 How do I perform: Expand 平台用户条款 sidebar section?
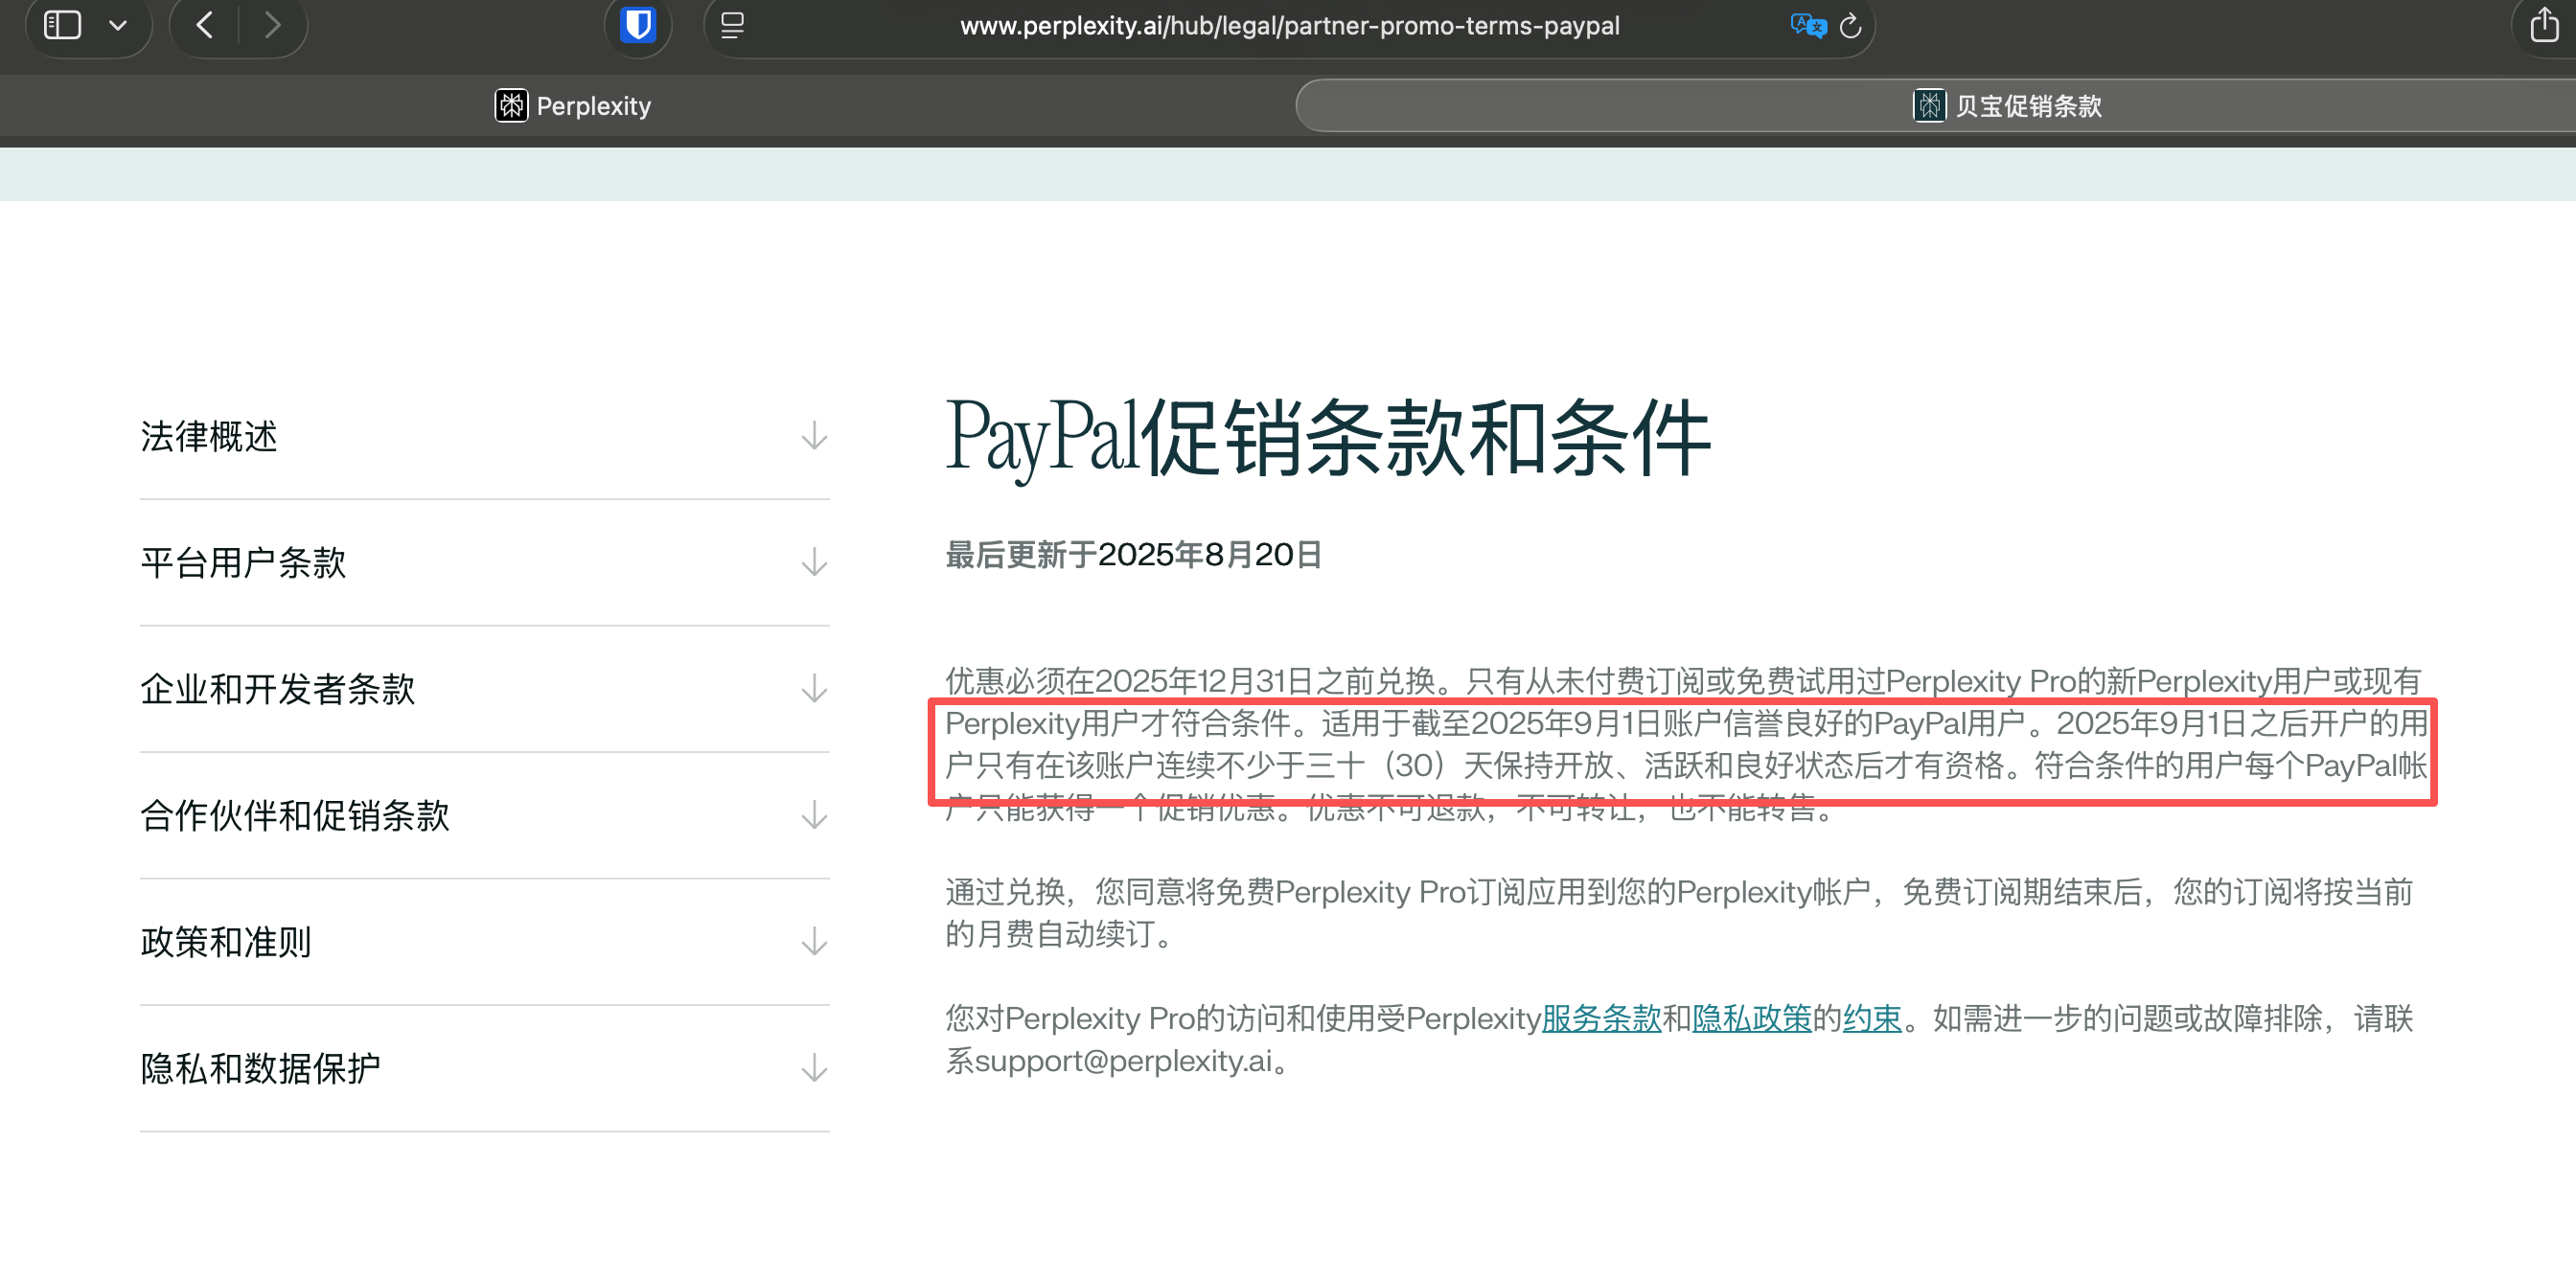click(x=814, y=562)
